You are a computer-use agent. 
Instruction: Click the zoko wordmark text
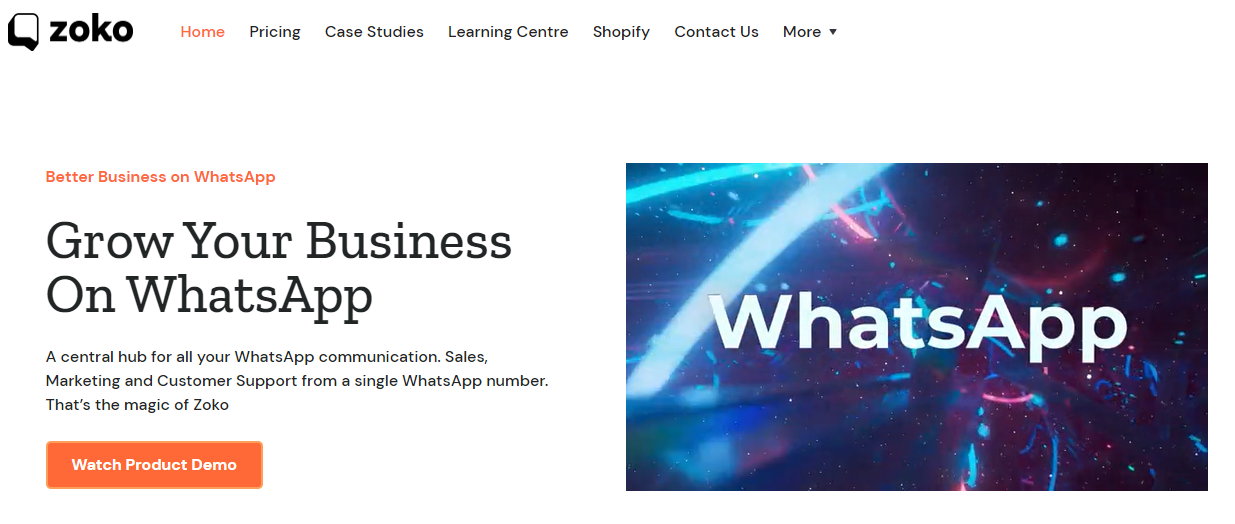[x=91, y=30]
